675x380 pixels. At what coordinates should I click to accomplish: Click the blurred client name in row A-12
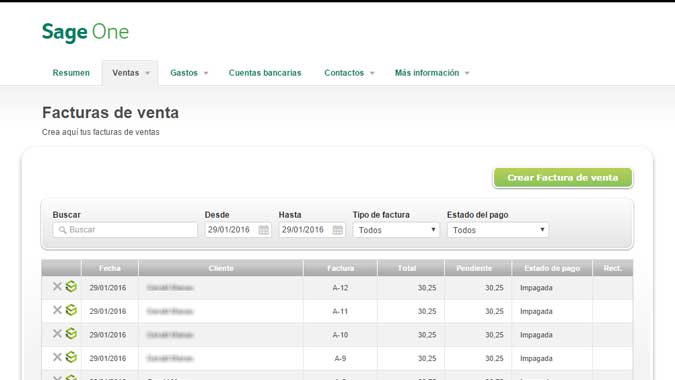(x=170, y=287)
